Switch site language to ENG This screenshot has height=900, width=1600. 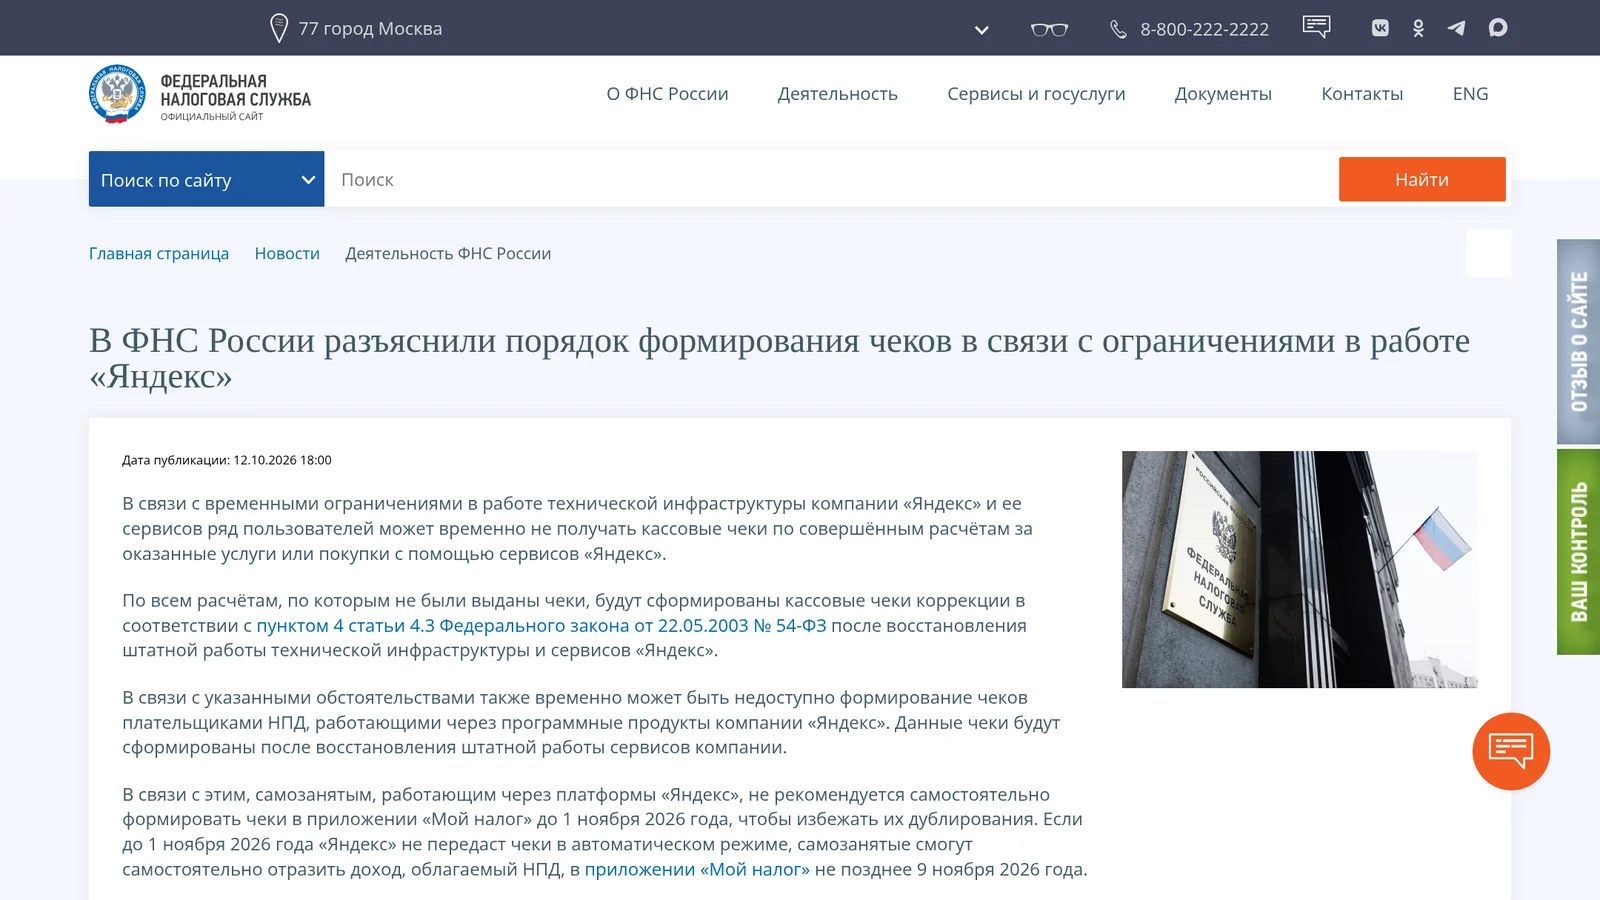coord(1470,94)
